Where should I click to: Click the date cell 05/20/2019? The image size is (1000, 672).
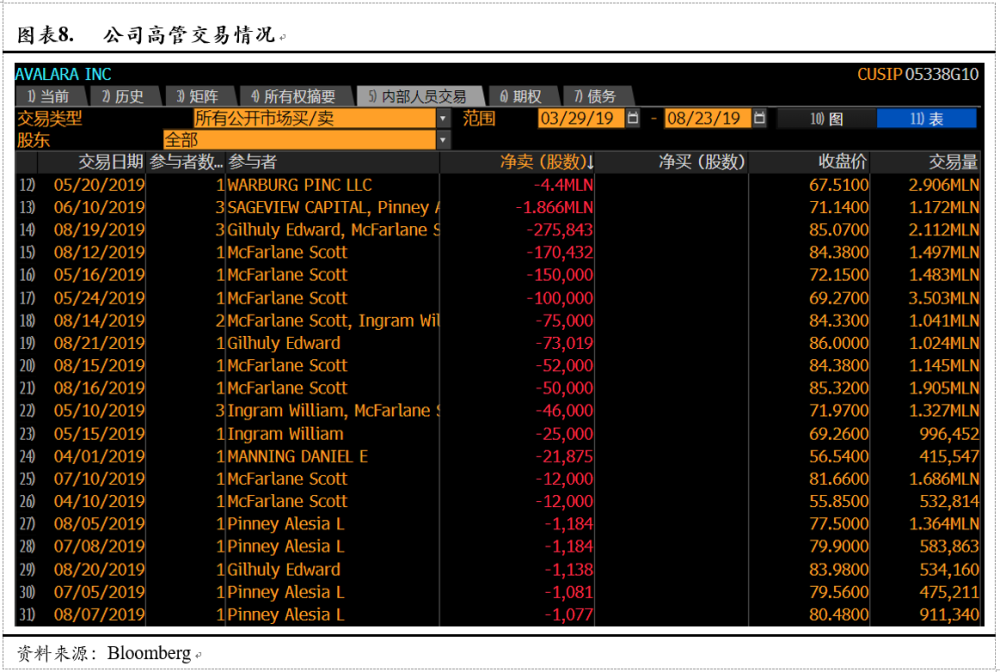point(99,185)
